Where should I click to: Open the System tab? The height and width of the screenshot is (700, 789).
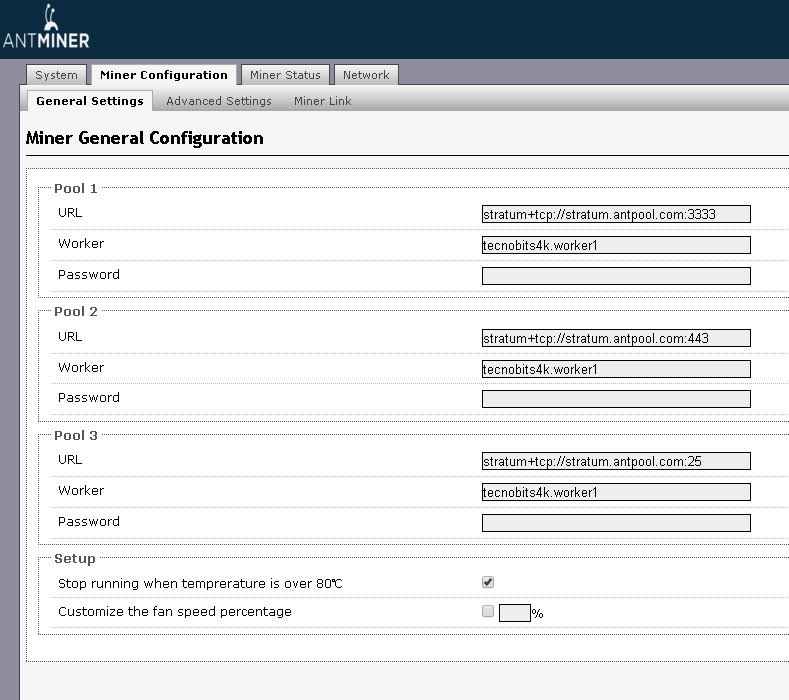(56, 74)
